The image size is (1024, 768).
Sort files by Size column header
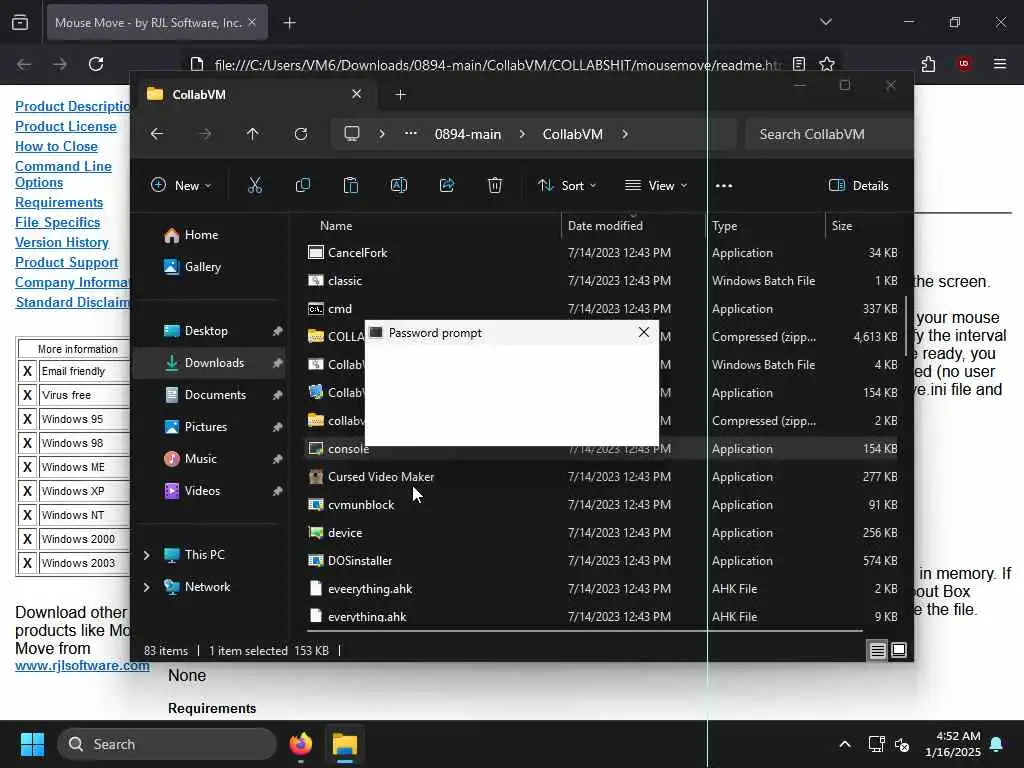point(842,226)
